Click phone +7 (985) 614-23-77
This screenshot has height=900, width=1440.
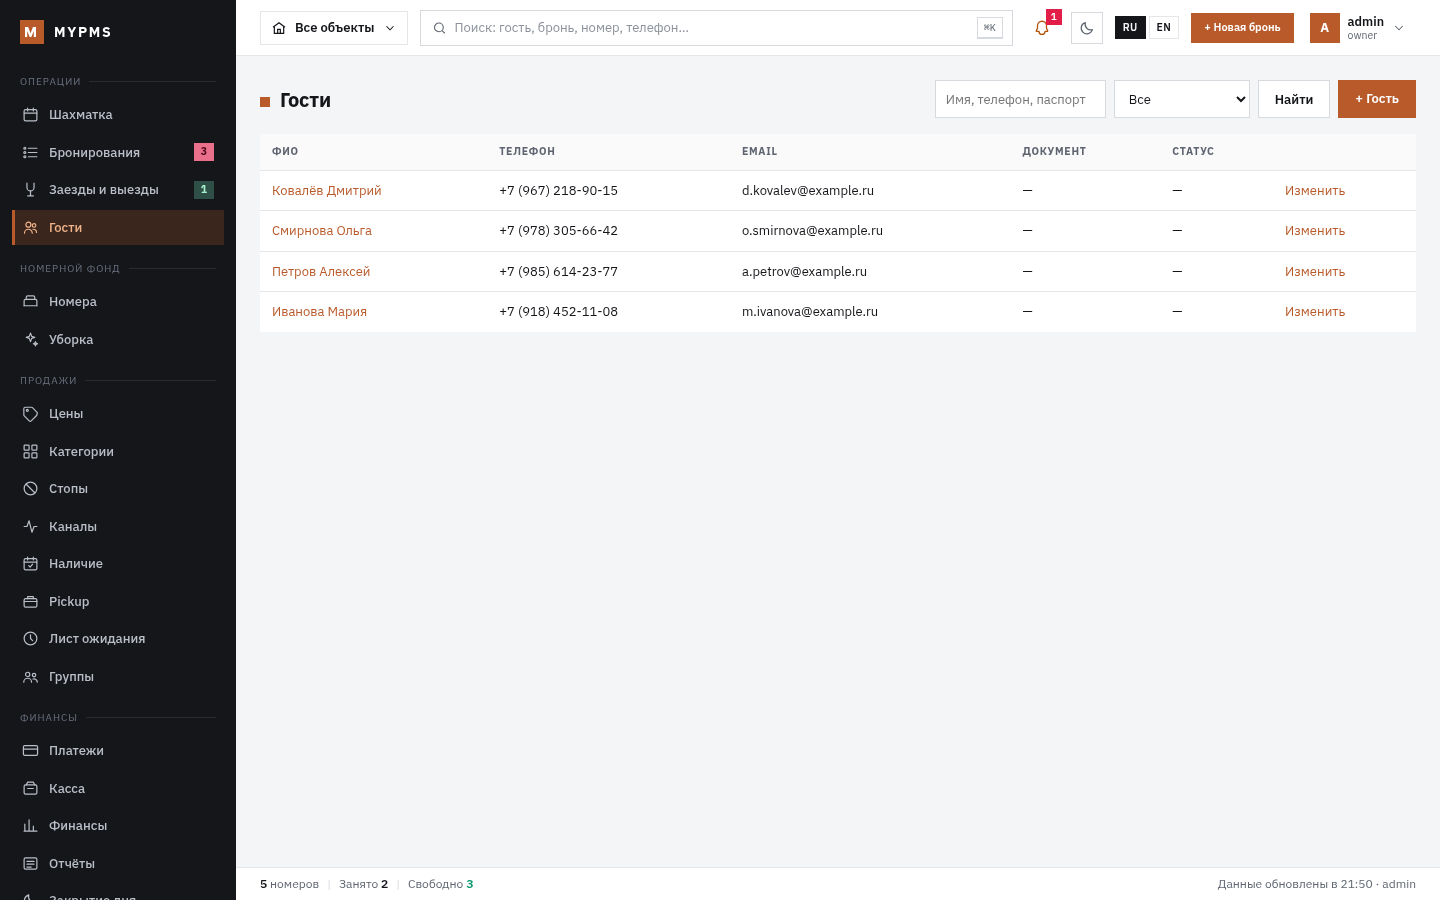(559, 272)
